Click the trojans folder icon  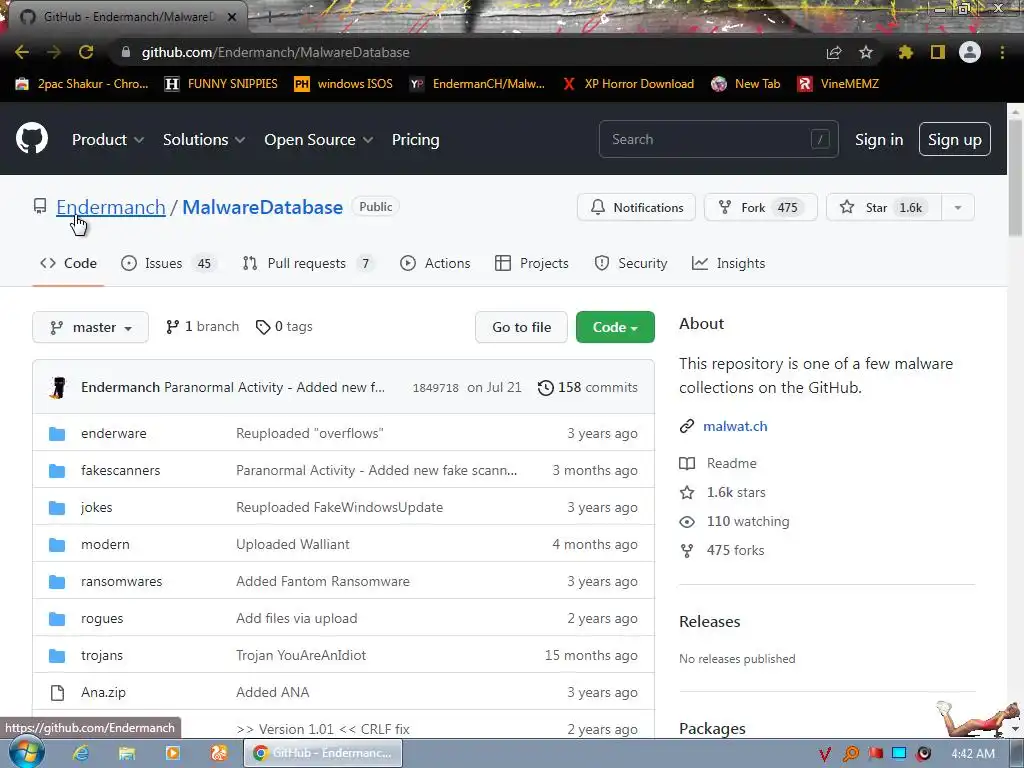(x=57, y=656)
